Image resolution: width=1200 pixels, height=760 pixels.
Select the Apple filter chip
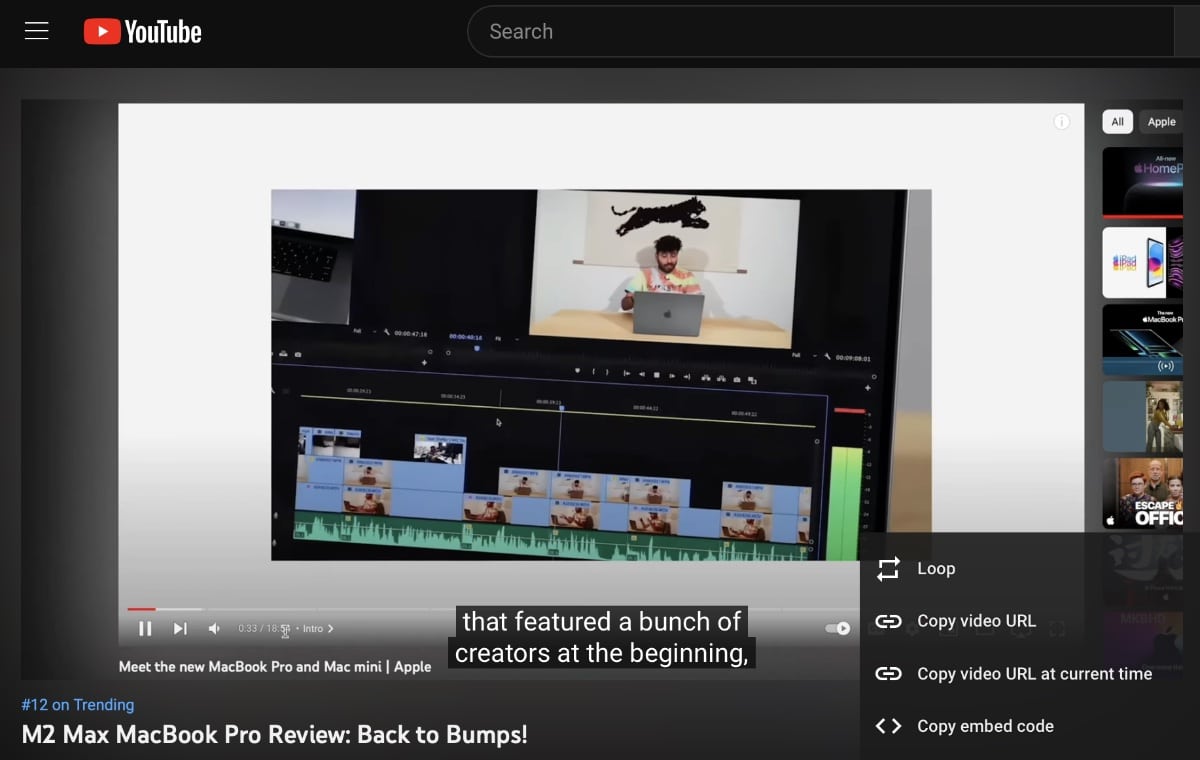tap(1161, 122)
